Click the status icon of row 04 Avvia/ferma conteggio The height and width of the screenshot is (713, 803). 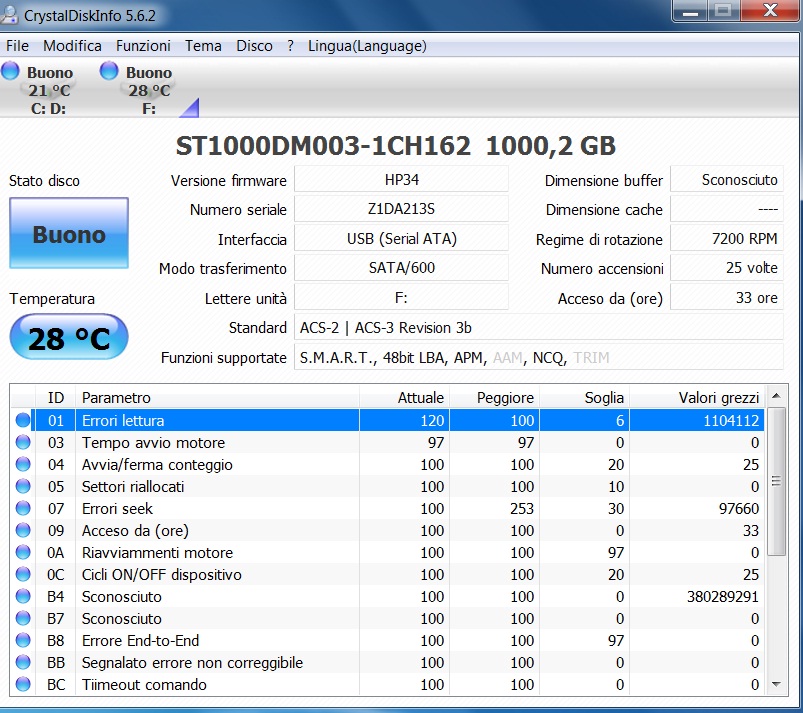coord(23,464)
